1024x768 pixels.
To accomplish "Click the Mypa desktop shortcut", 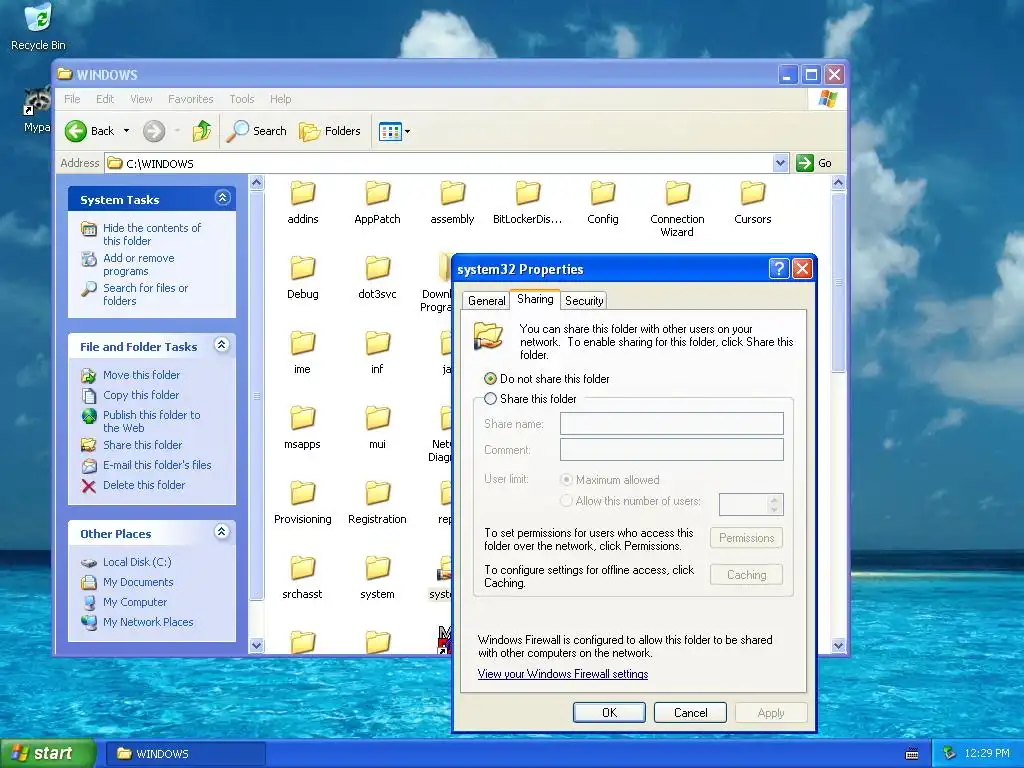I will (37, 111).
